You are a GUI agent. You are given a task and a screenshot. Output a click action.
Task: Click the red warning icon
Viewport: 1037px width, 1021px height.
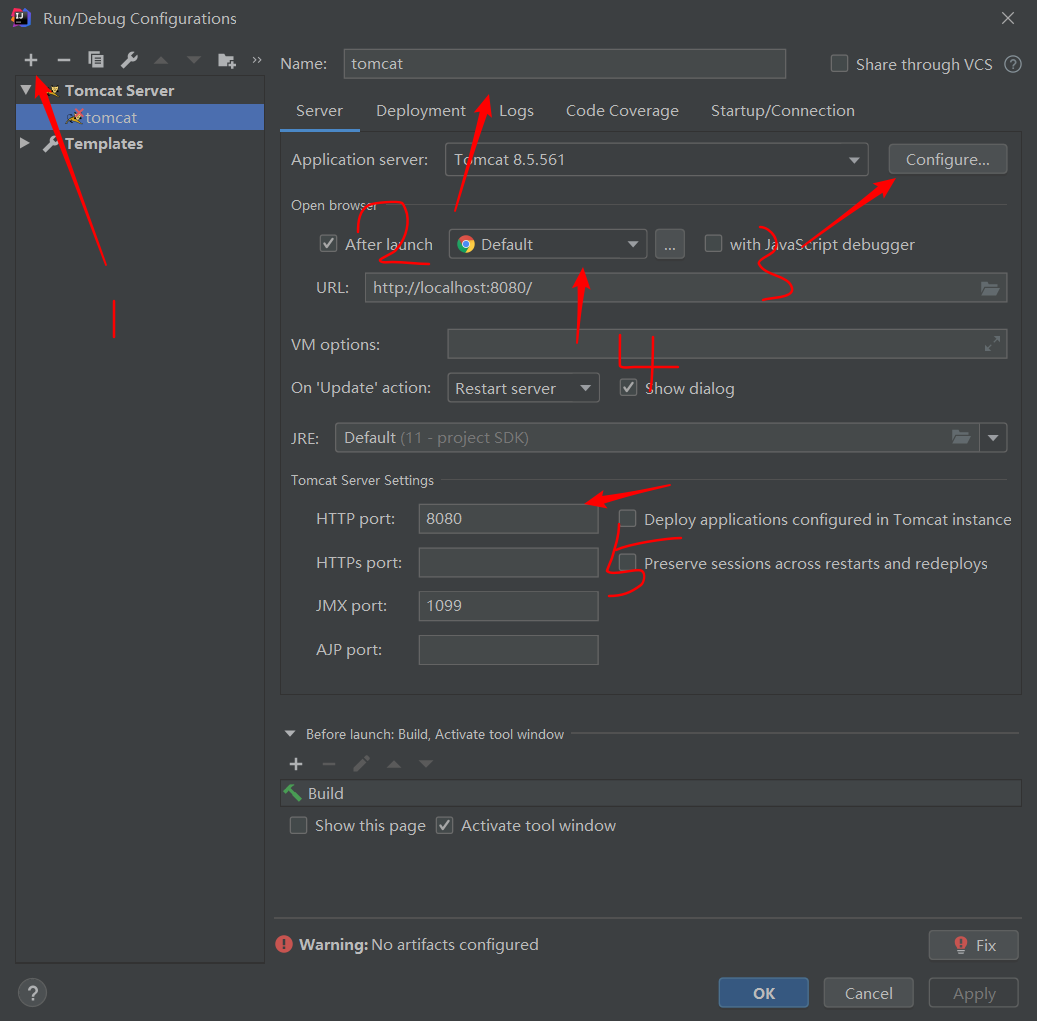click(284, 944)
